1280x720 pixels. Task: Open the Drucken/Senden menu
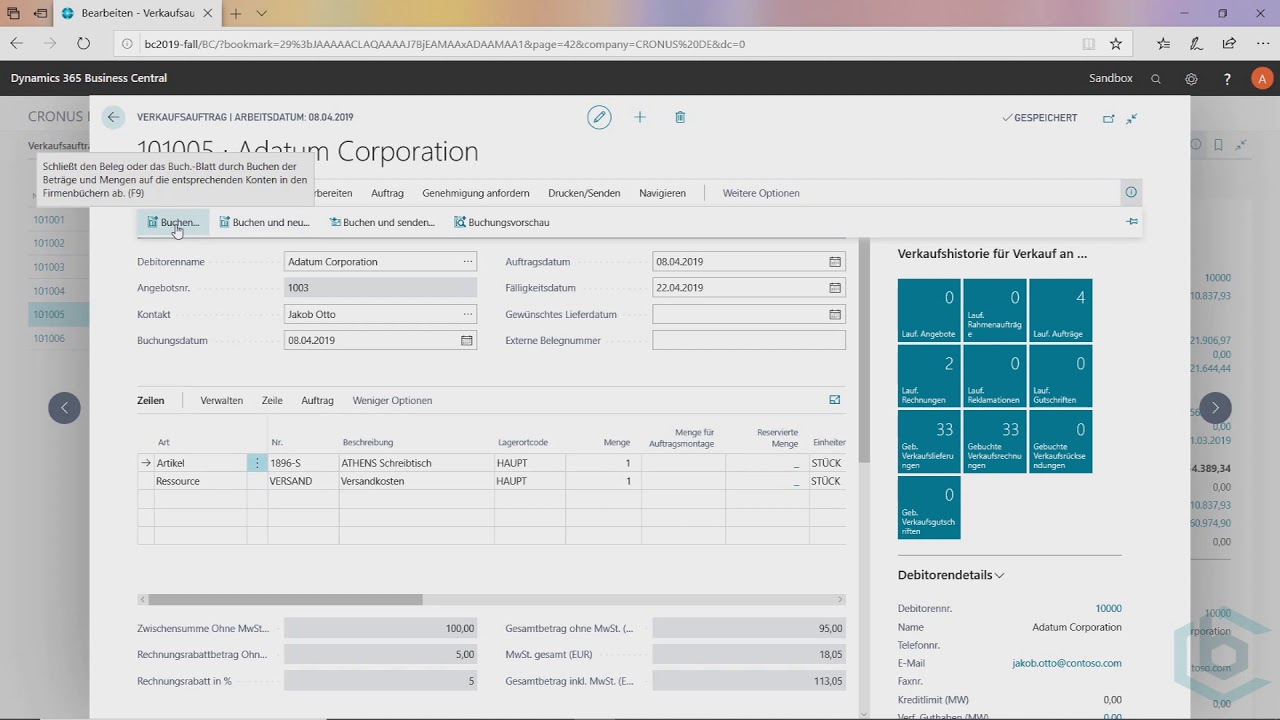click(584, 193)
